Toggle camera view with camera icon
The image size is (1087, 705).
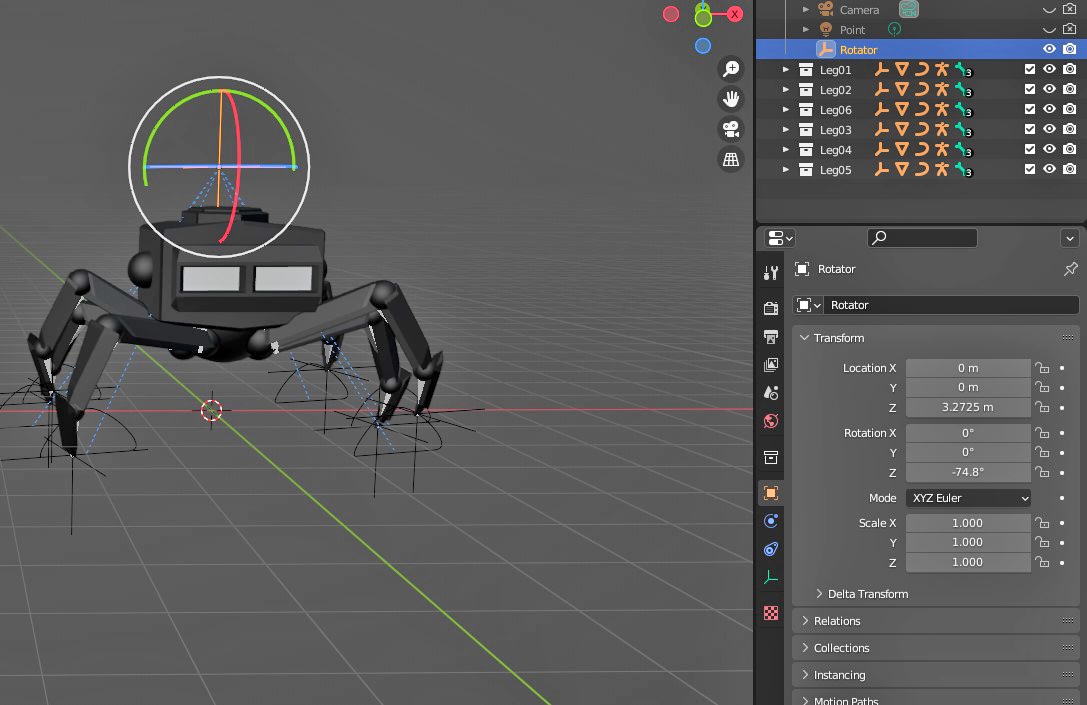tap(731, 129)
